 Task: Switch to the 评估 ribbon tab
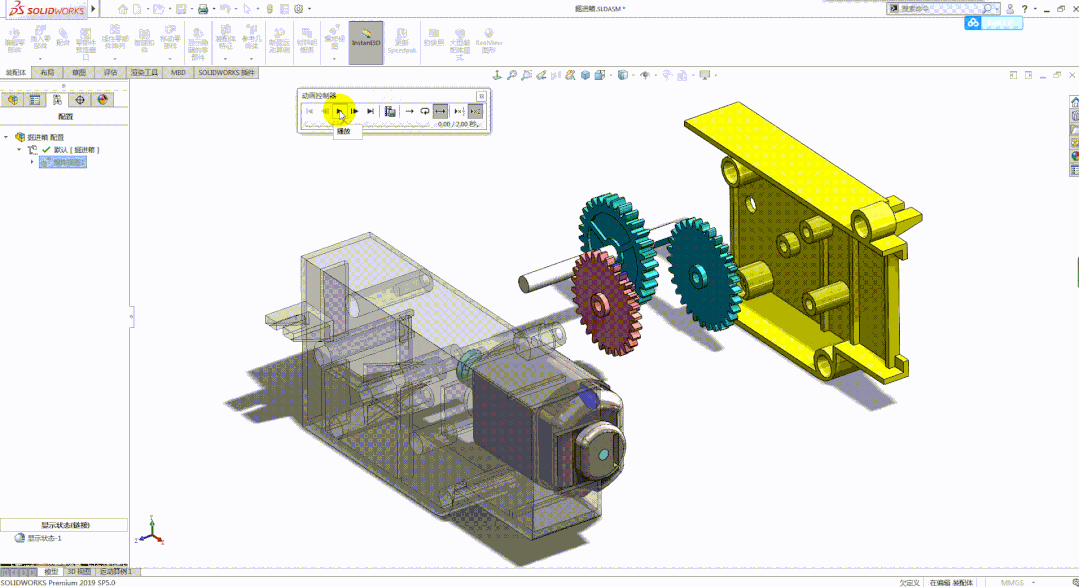coord(112,72)
